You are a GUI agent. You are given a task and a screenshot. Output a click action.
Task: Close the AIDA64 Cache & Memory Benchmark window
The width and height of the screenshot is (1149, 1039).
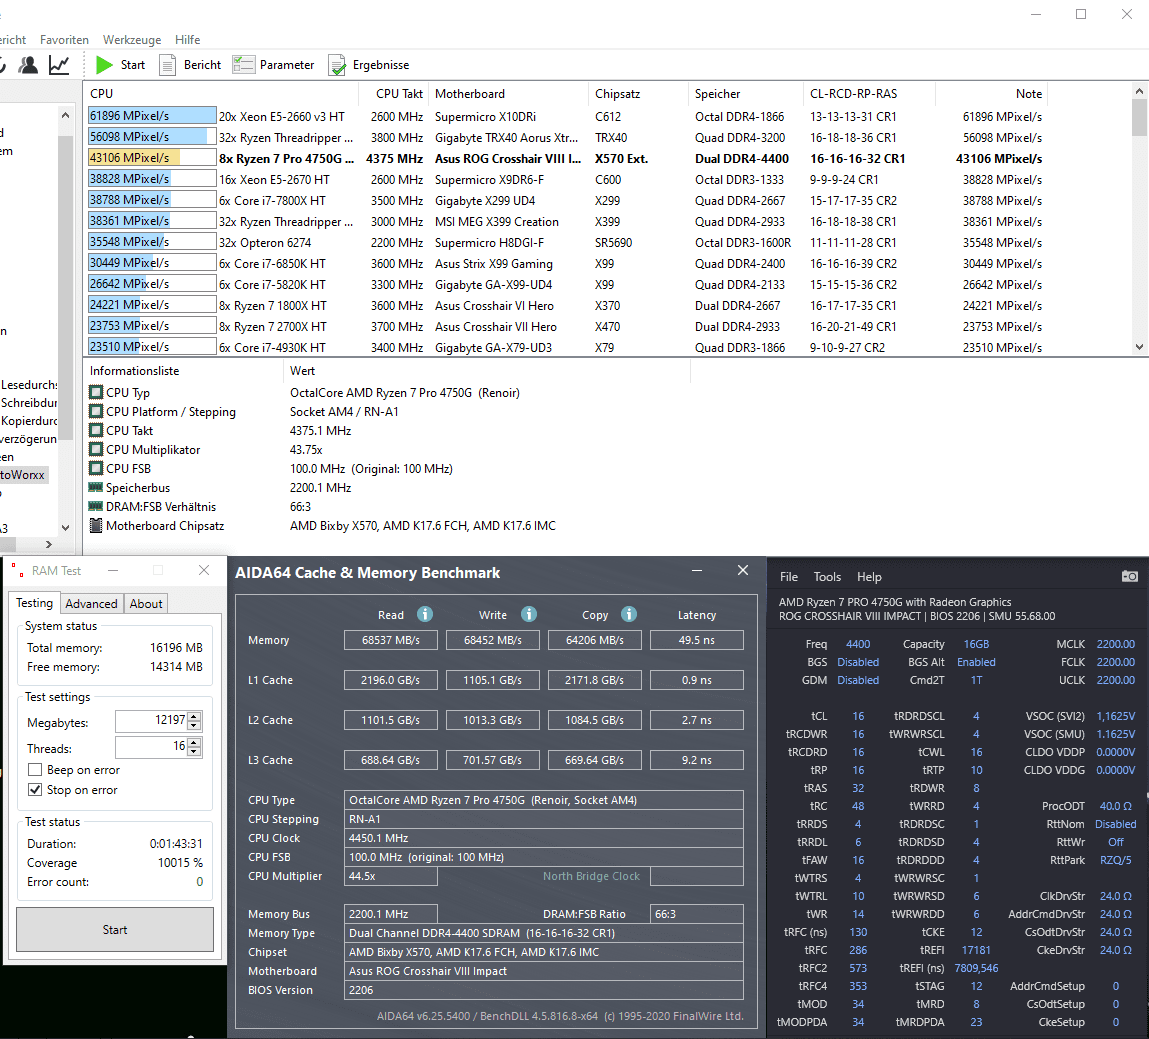point(742,570)
